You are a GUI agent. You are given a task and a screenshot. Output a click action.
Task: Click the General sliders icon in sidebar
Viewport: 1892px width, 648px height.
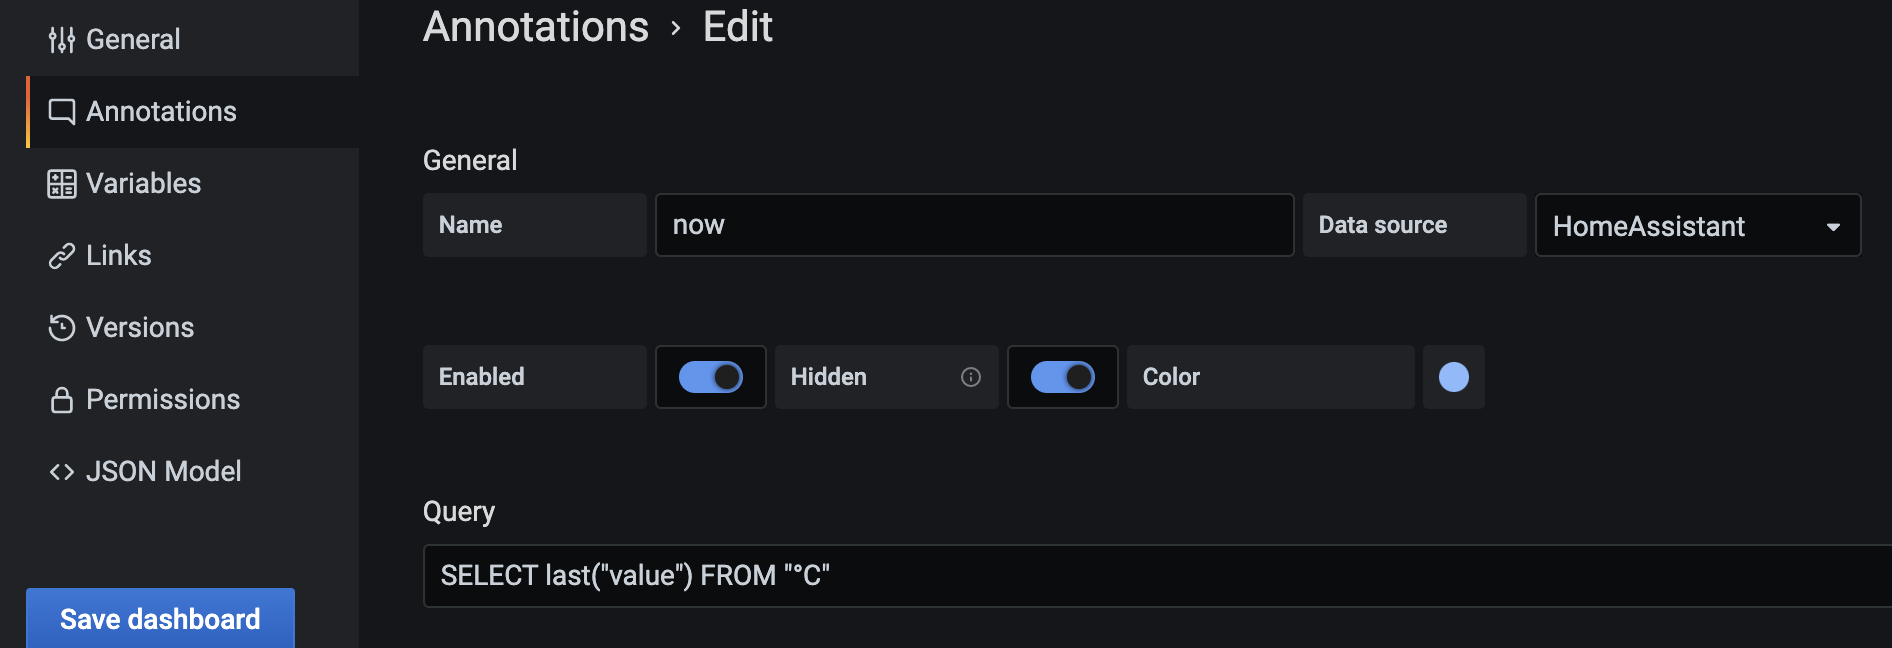point(61,39)
